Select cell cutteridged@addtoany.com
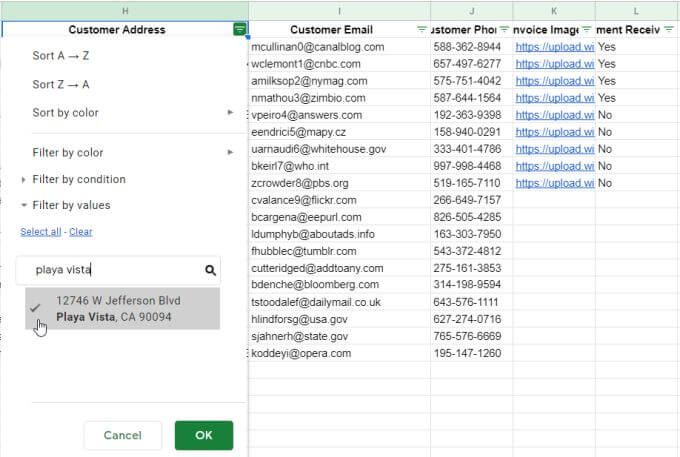The width and height of the screenshot is (680, 457). pyautogui.click(x=340, y=268)
